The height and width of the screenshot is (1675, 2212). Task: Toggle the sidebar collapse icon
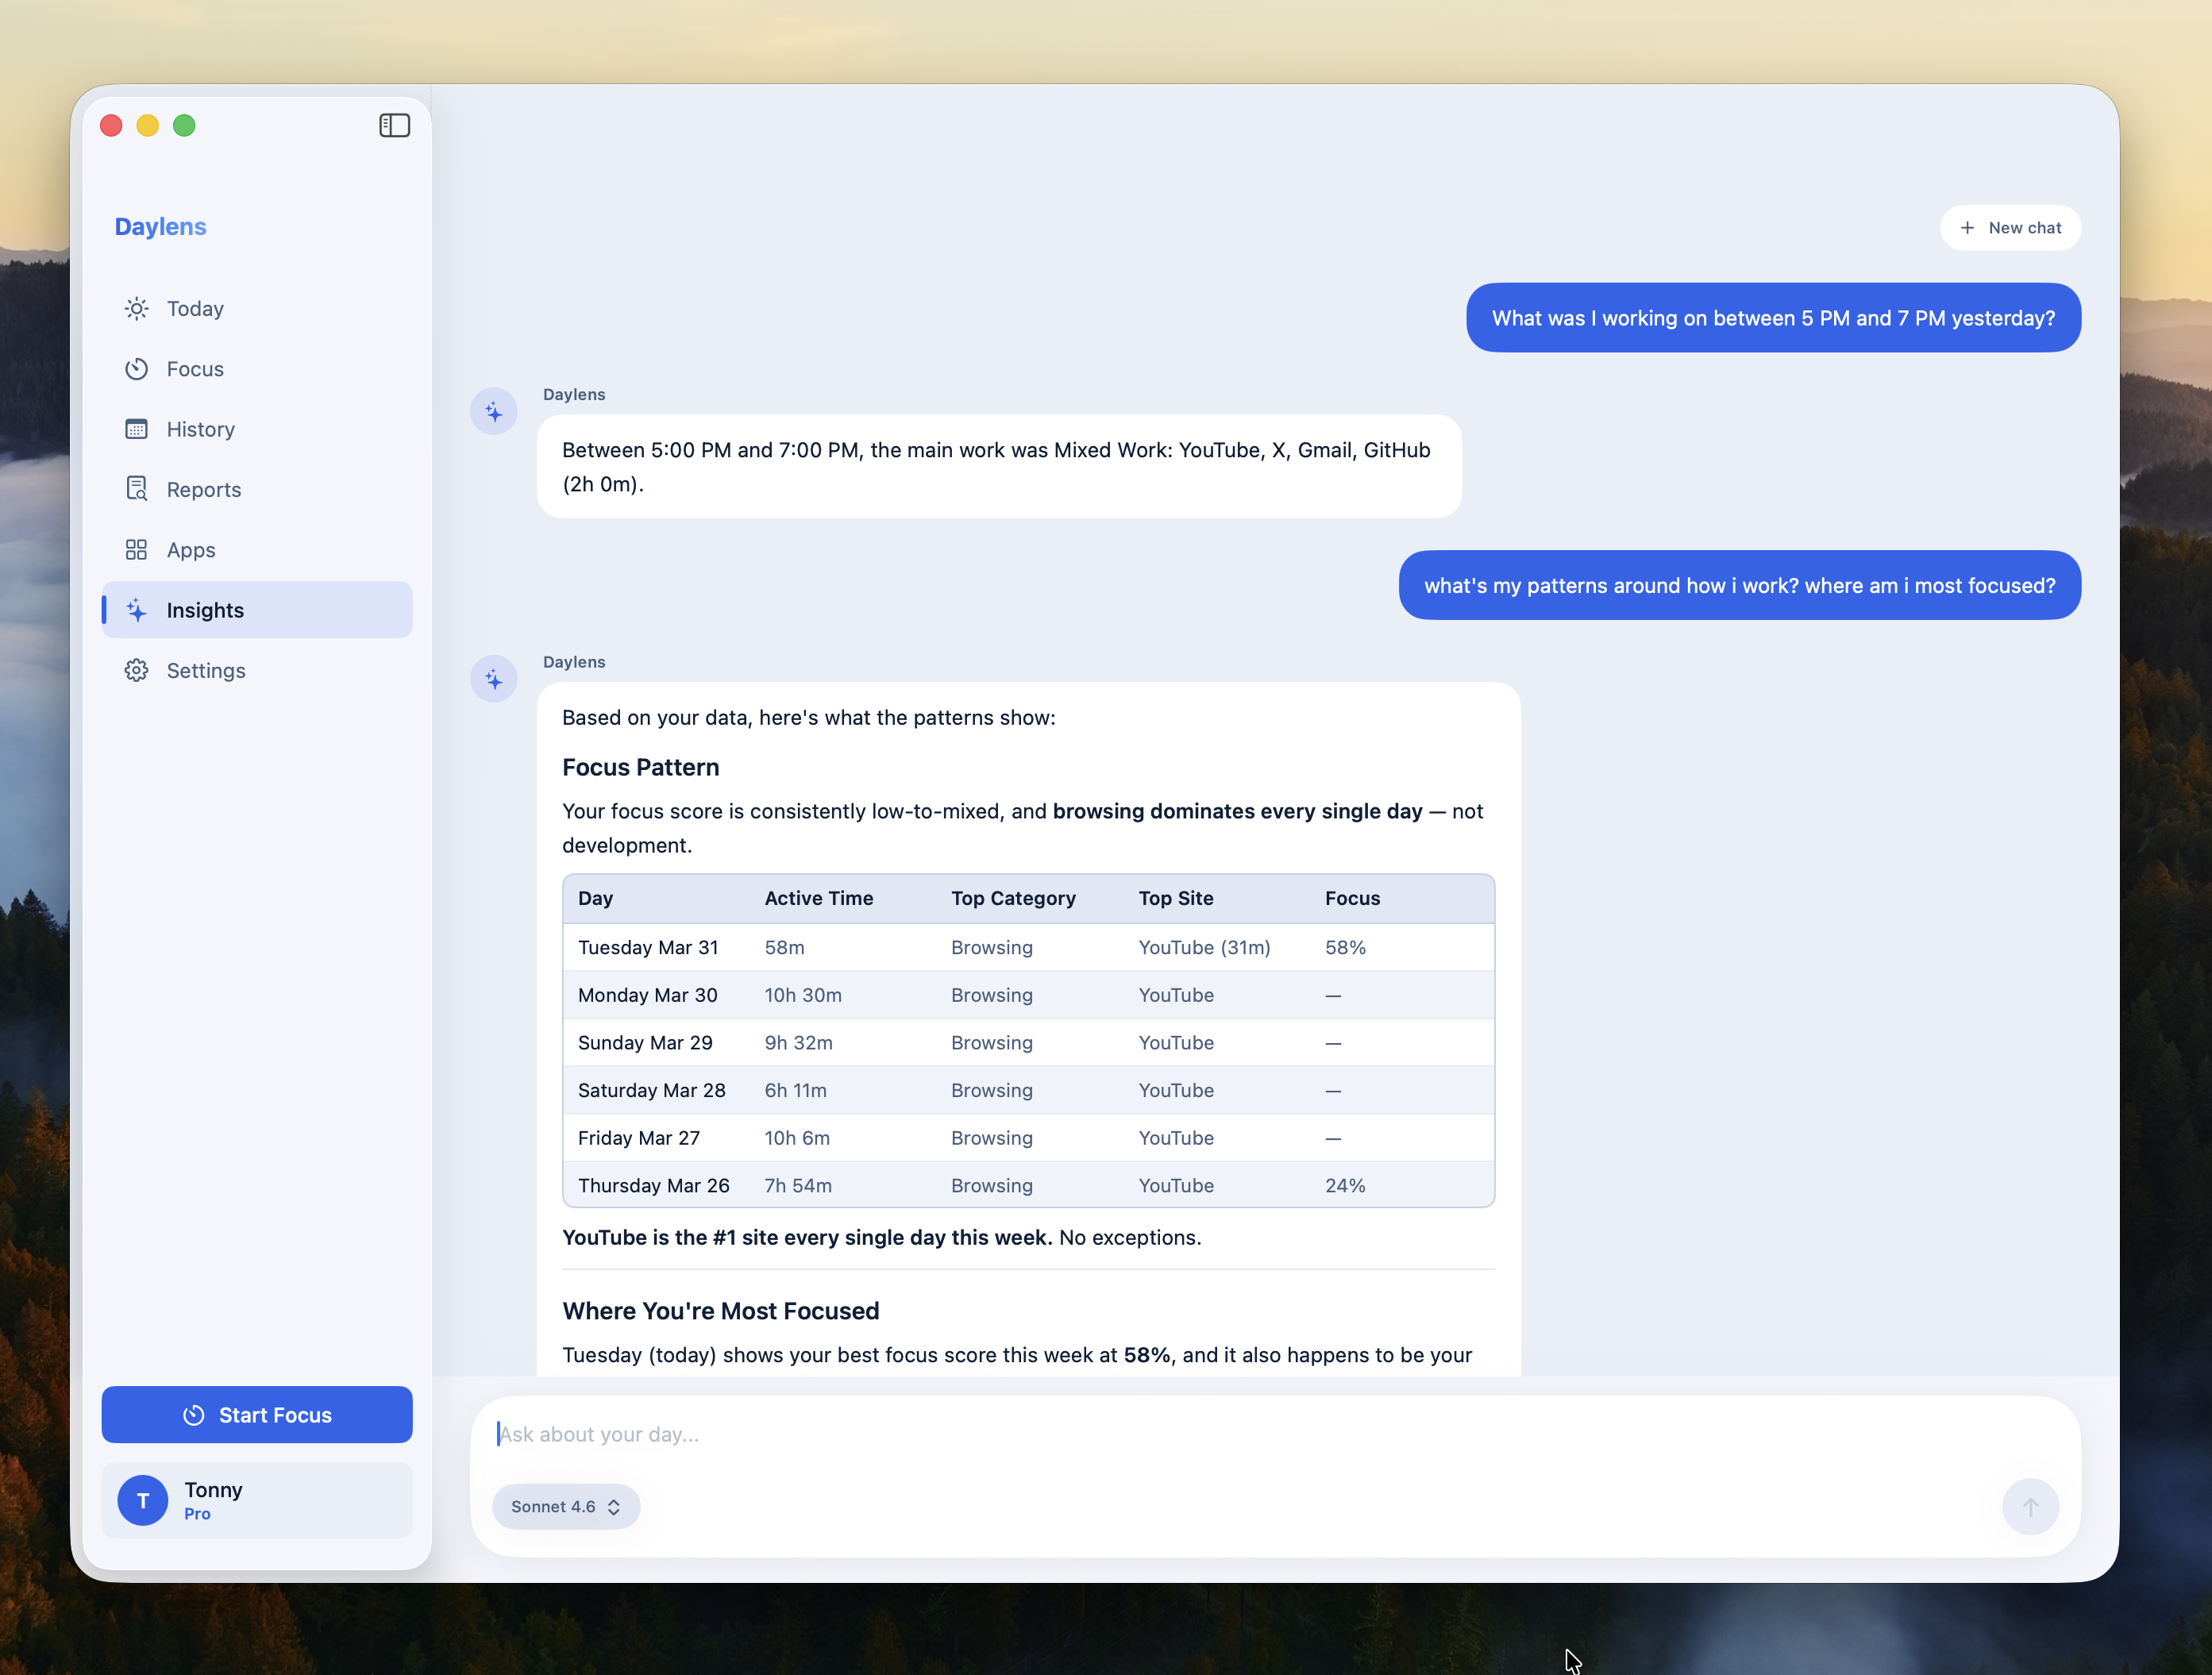[394, 125]
